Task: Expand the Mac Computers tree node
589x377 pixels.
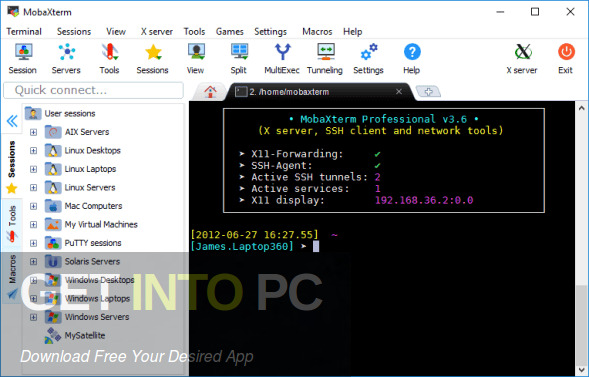Action: pos(33,206)
